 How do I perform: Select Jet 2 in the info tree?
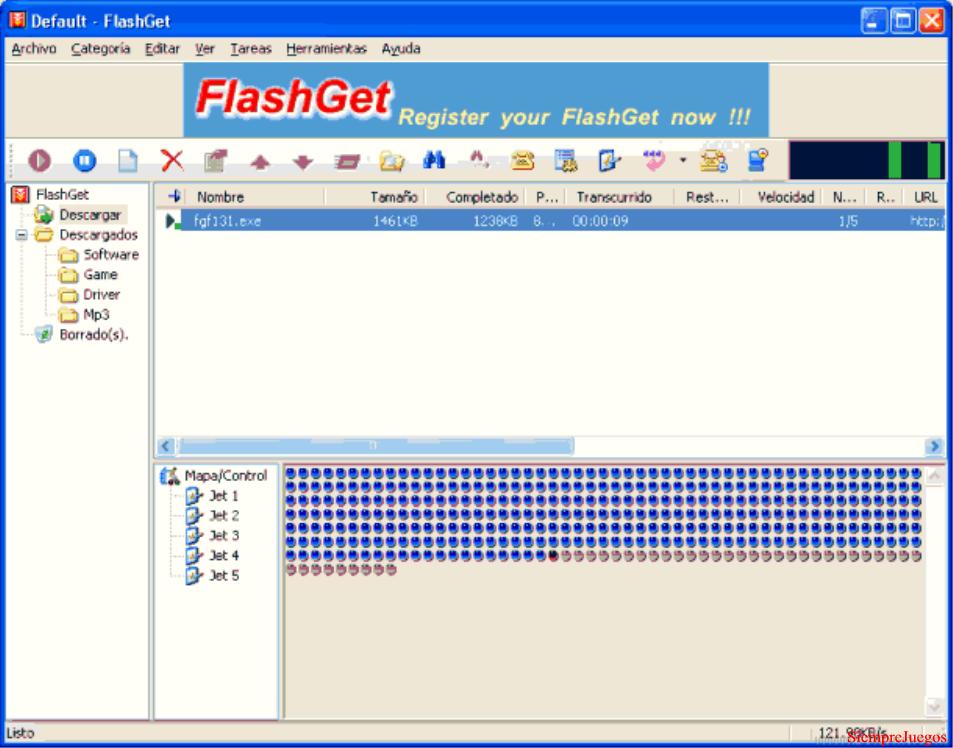point(224,516)
